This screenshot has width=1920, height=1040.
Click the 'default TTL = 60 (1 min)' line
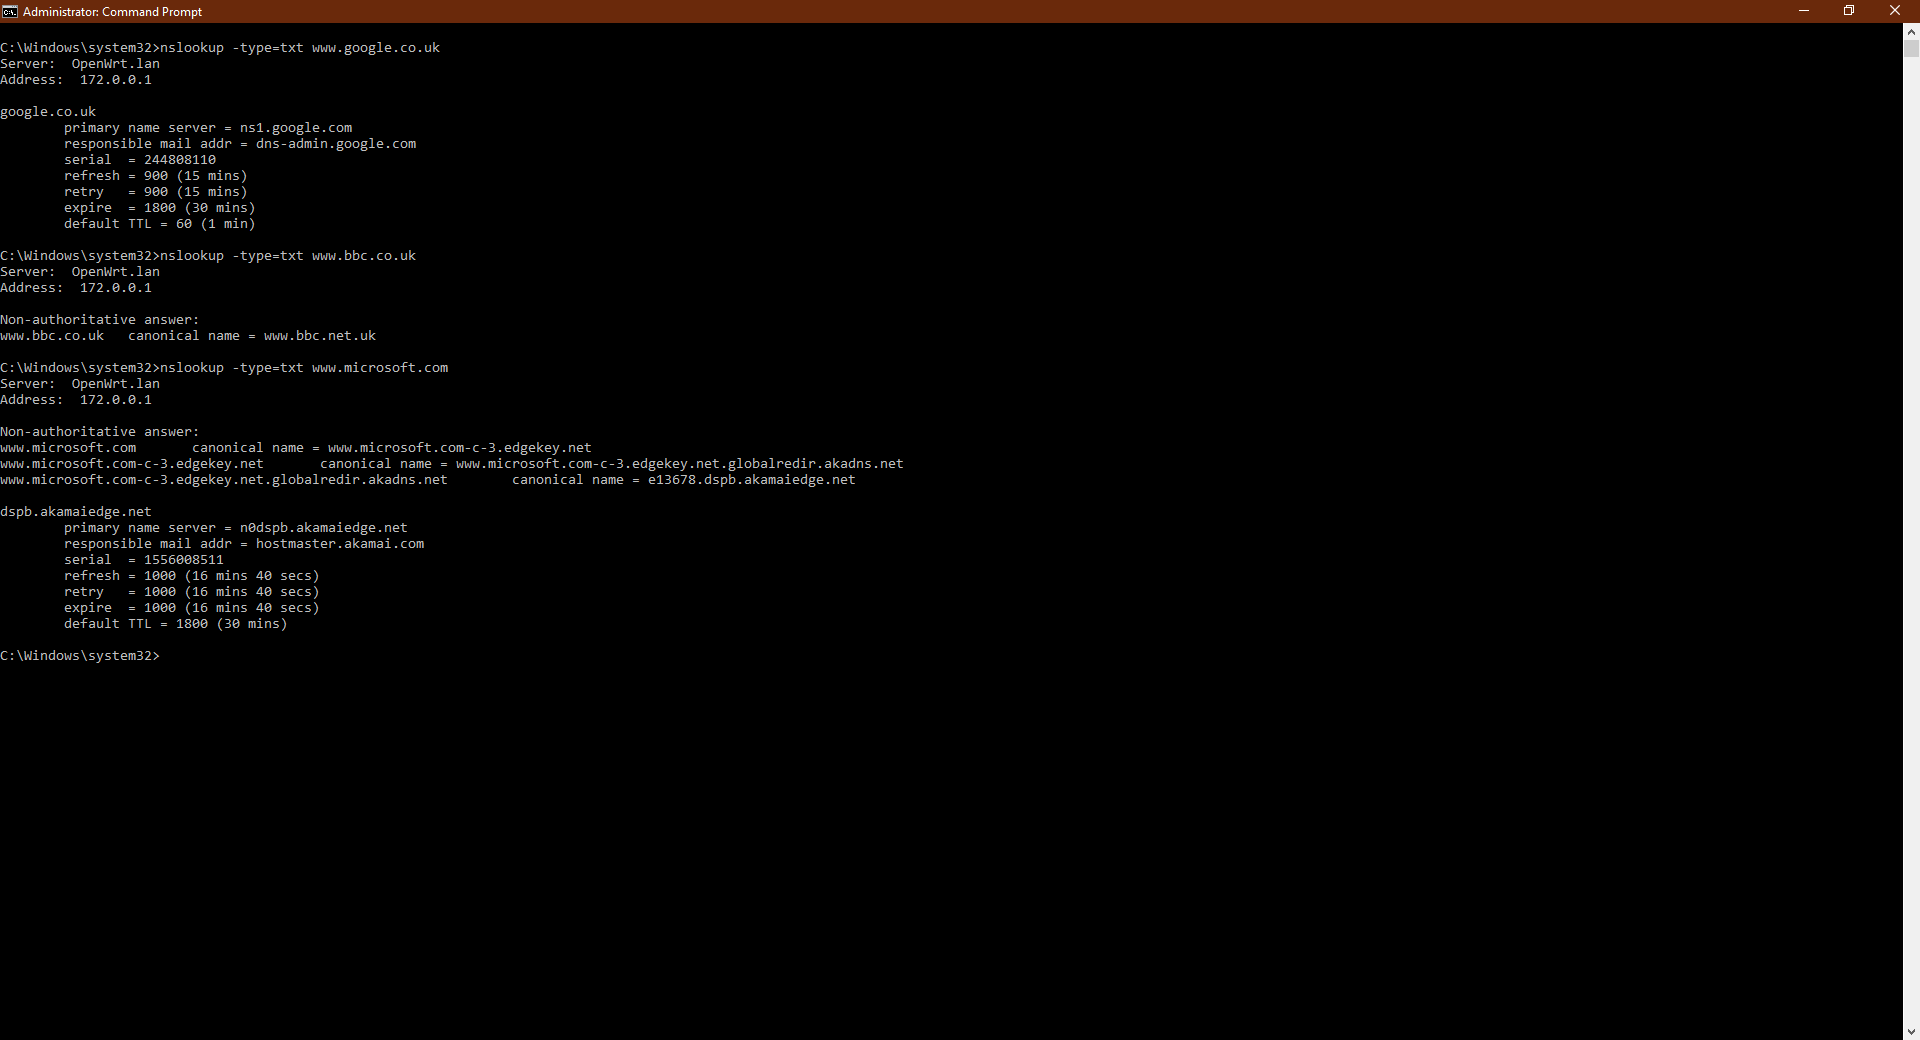(160, 224)
